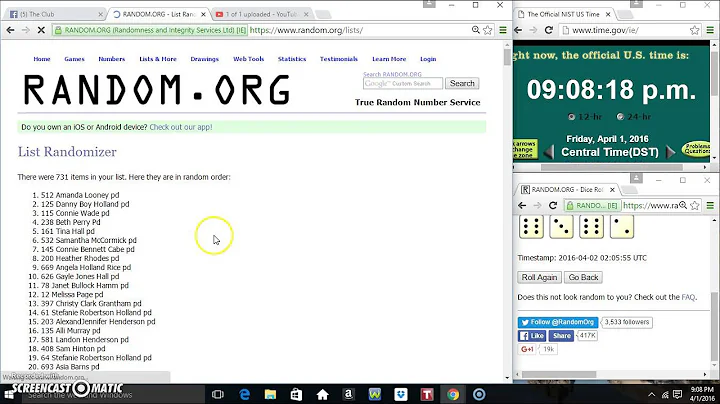The width and height of the screenshot is (720, 404).
Task: Select 12-hr time format radio button
Action: [571, 117]
